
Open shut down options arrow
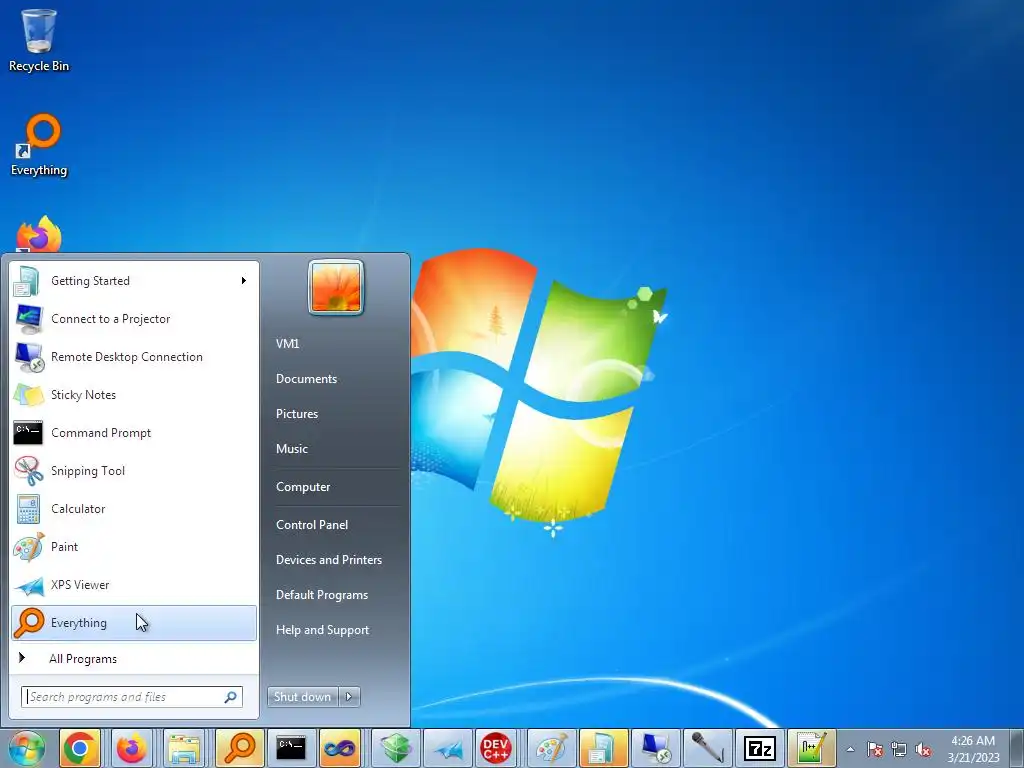point(349,697)
